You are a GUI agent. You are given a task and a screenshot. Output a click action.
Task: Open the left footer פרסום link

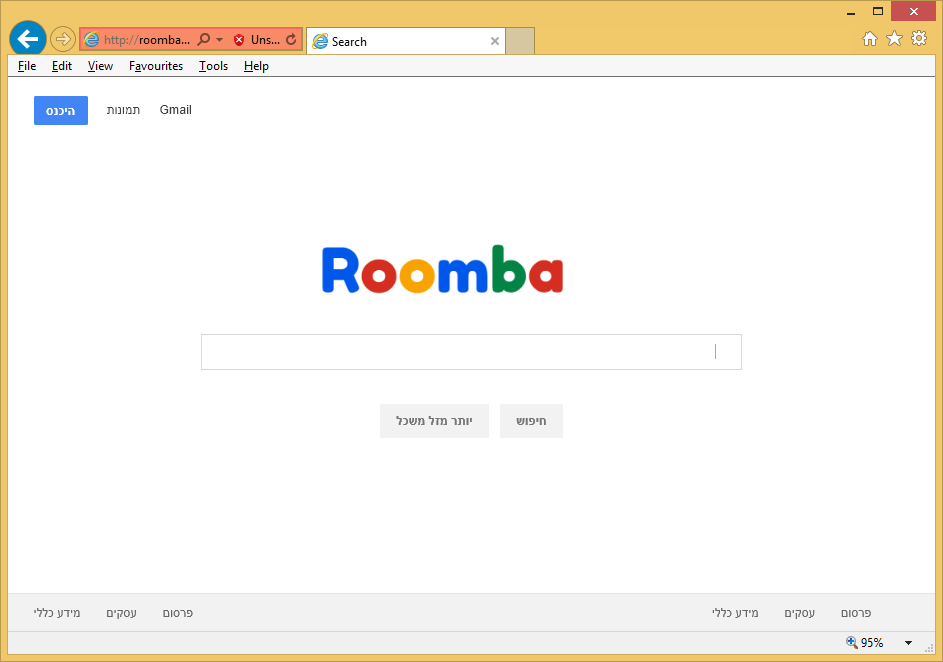[177, 613]
